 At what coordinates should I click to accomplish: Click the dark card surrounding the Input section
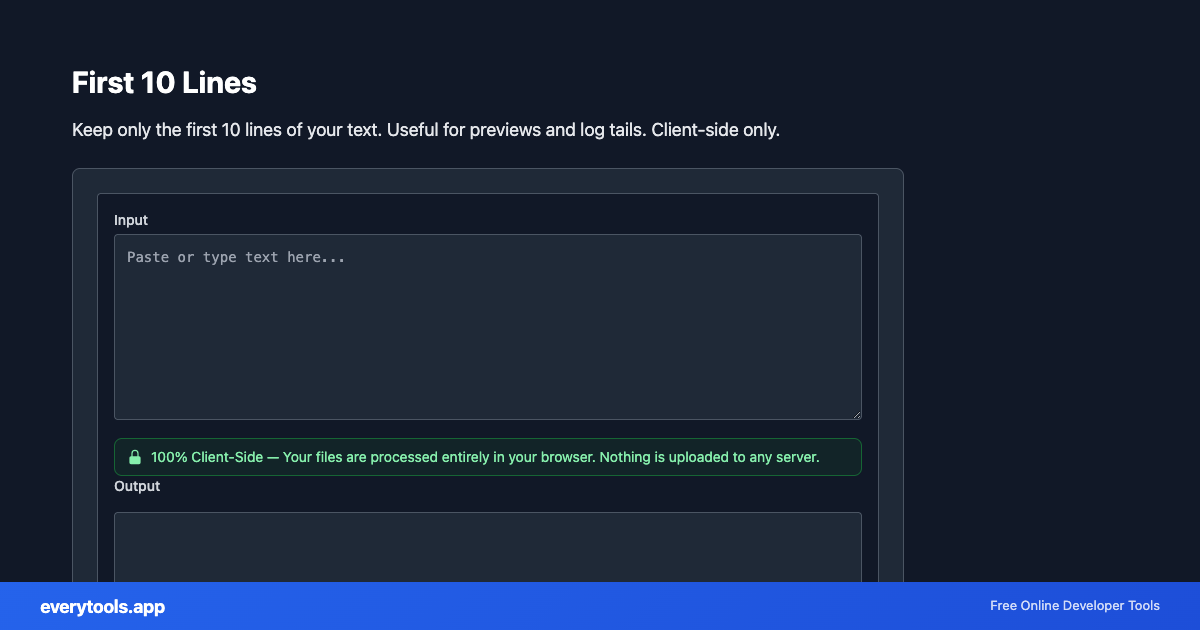(487, 205)
